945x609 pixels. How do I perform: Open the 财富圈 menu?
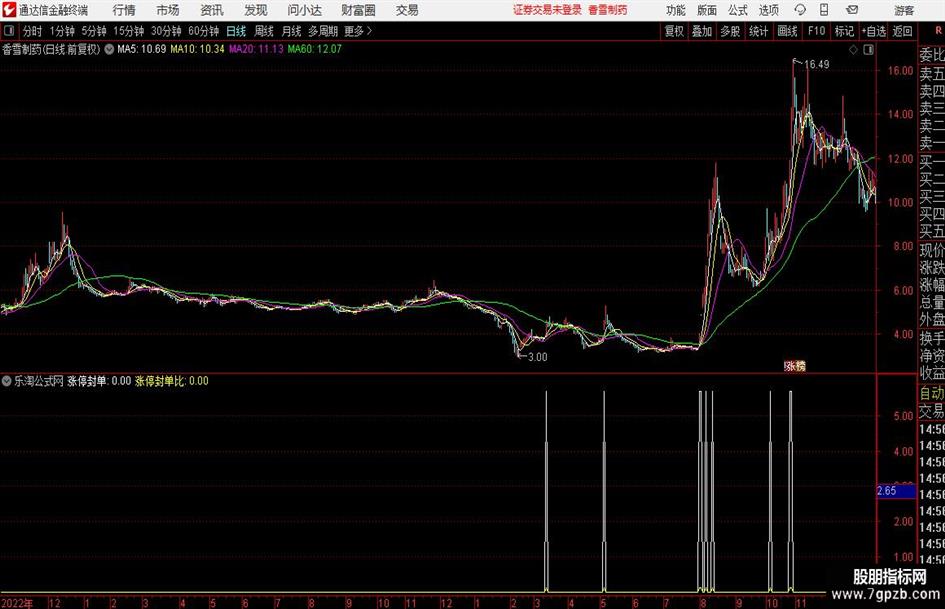tap(358, 10)
